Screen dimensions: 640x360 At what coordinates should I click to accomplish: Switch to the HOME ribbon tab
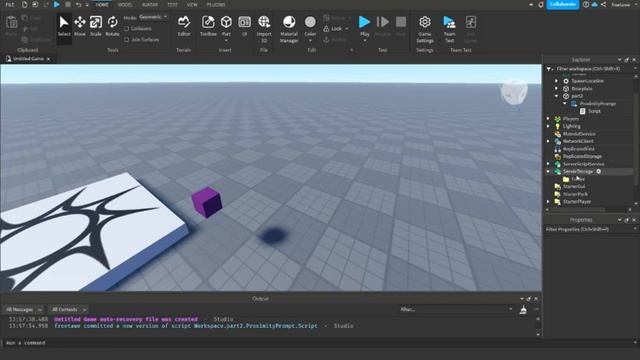(x=102, y=5)
